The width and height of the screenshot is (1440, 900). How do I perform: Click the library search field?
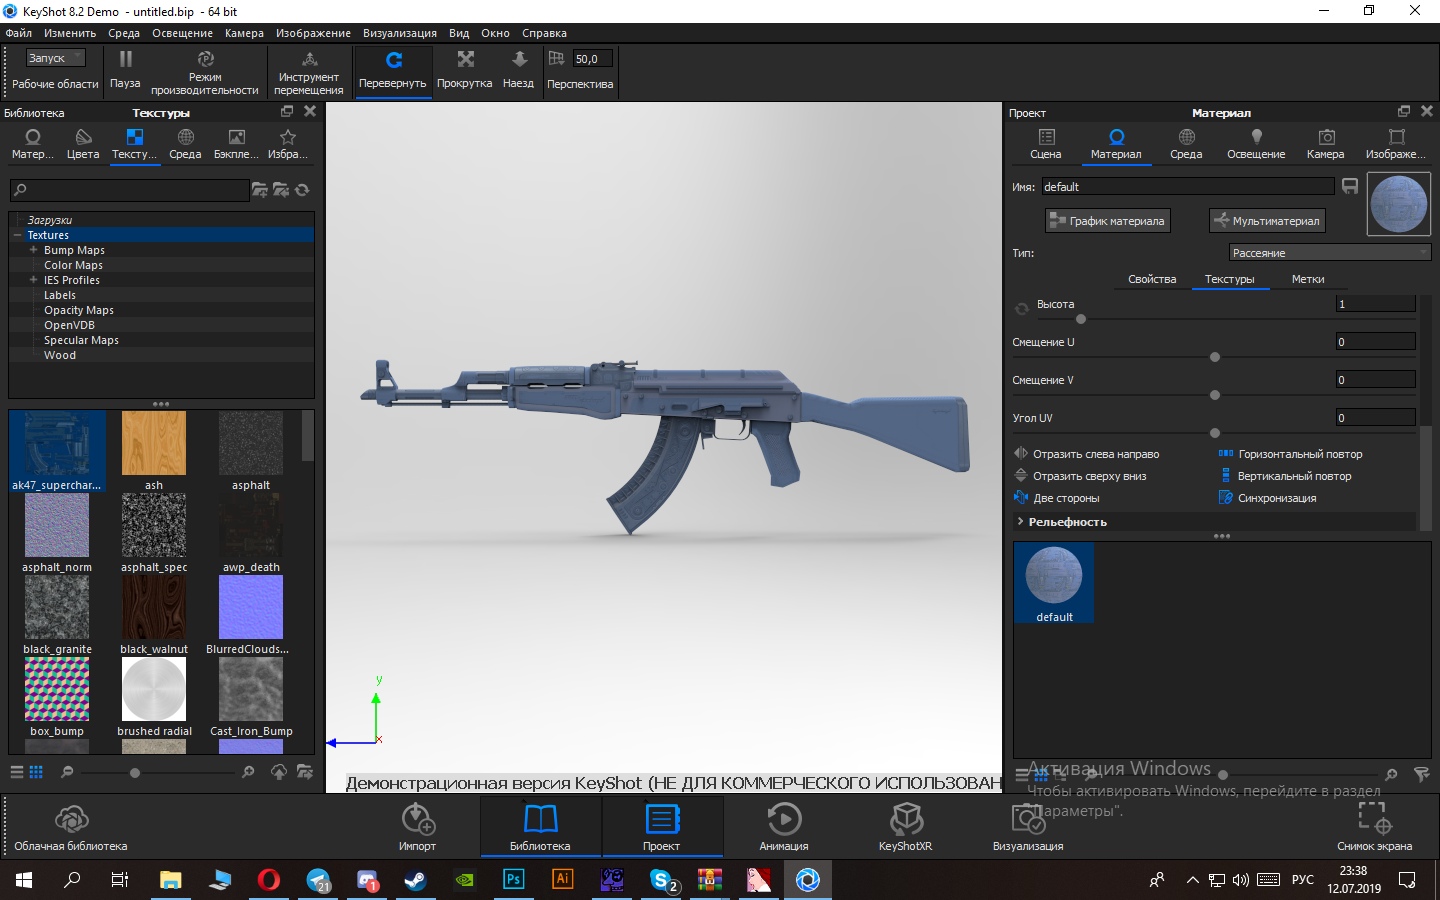(130, 190)
